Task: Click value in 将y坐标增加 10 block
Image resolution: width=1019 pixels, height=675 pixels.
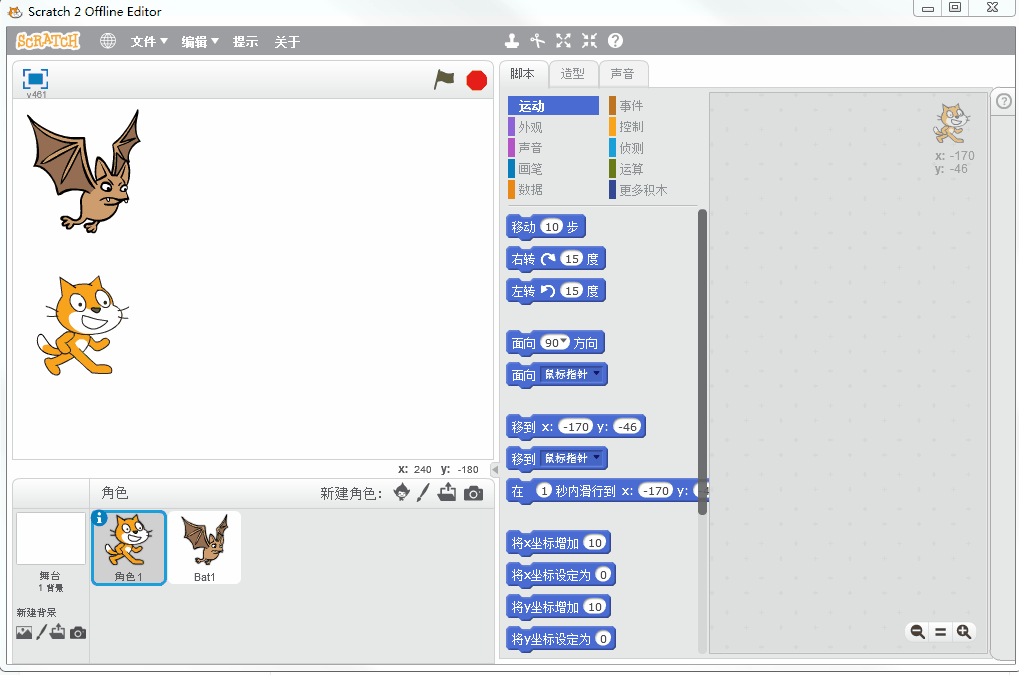Action: (x=595, y=607)
